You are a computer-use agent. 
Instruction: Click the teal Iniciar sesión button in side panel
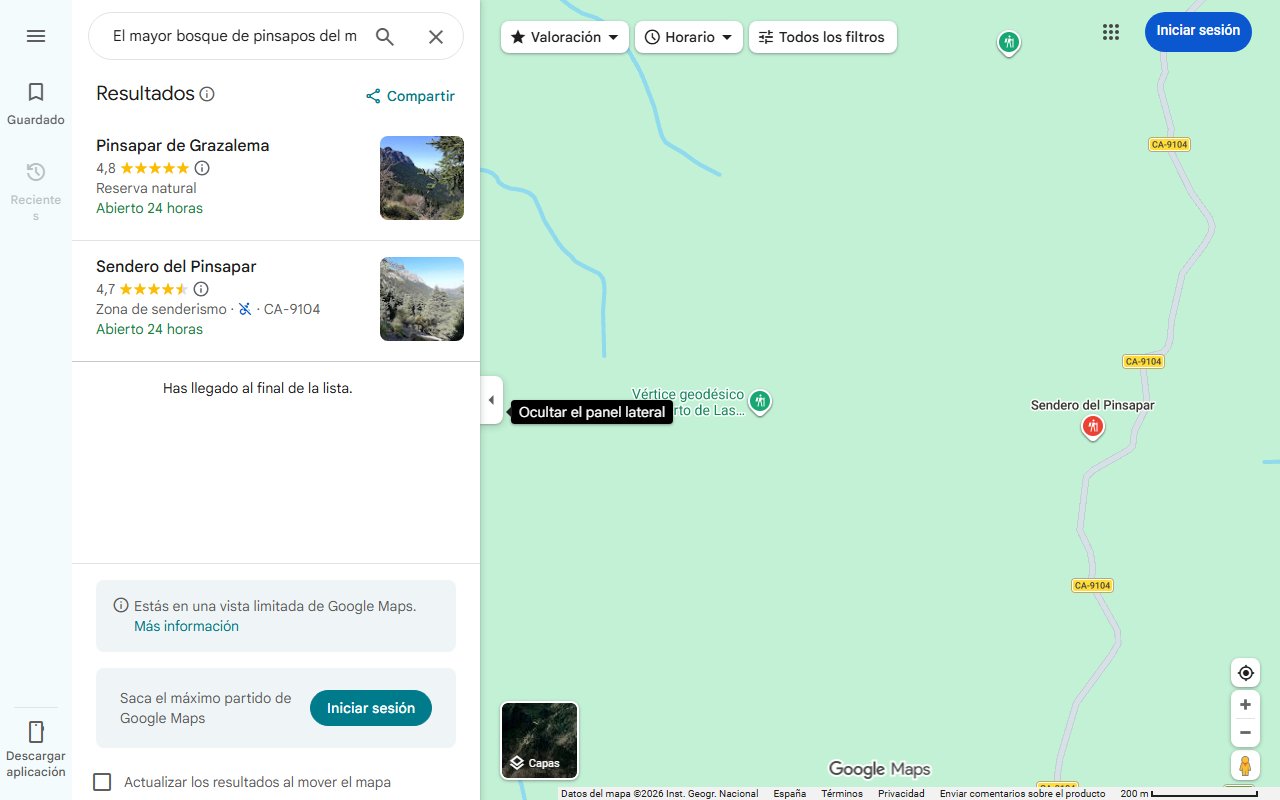pyautogui.click(x=371, y=708)
